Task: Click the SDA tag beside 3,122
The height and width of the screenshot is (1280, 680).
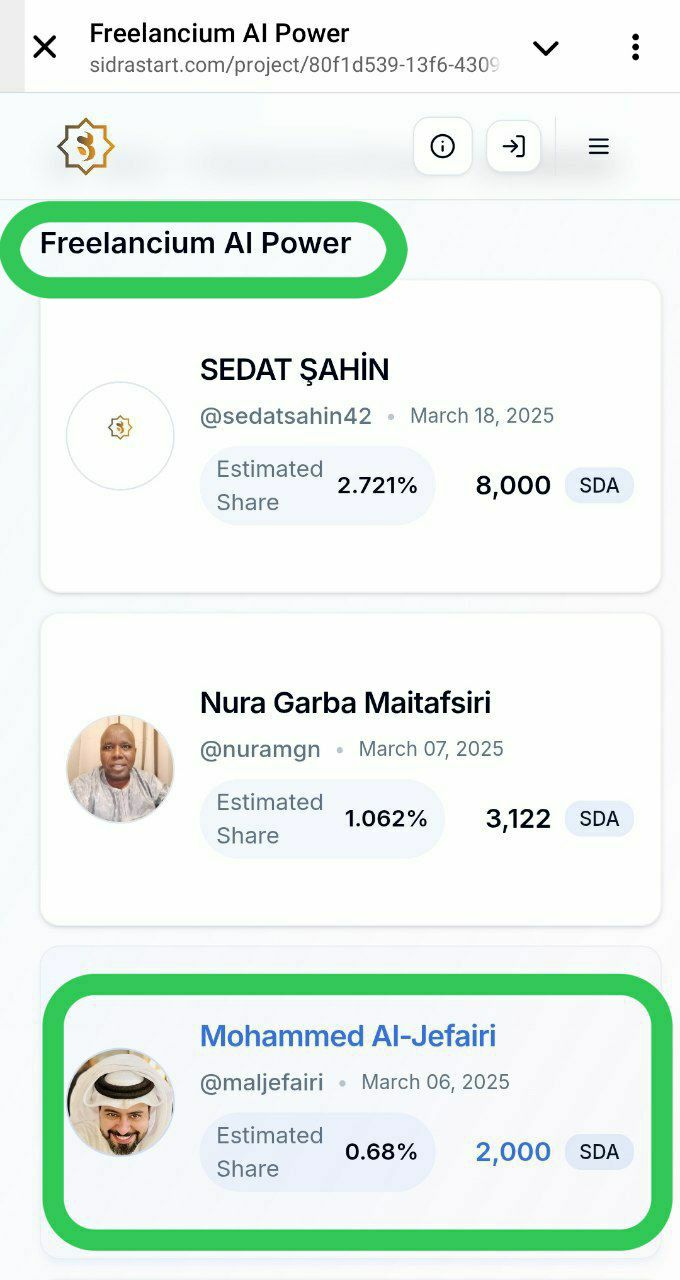Action: pyautogui.click(x=599, y=819)
